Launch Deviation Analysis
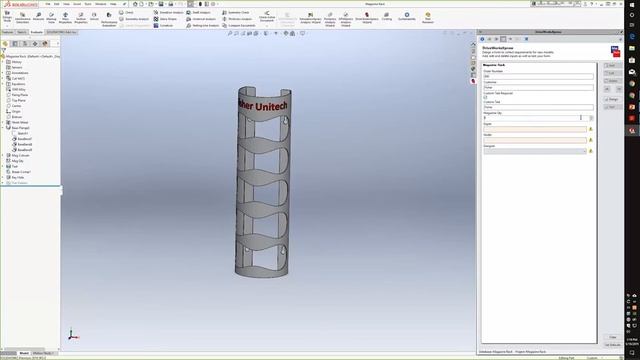 coord(169,13)
